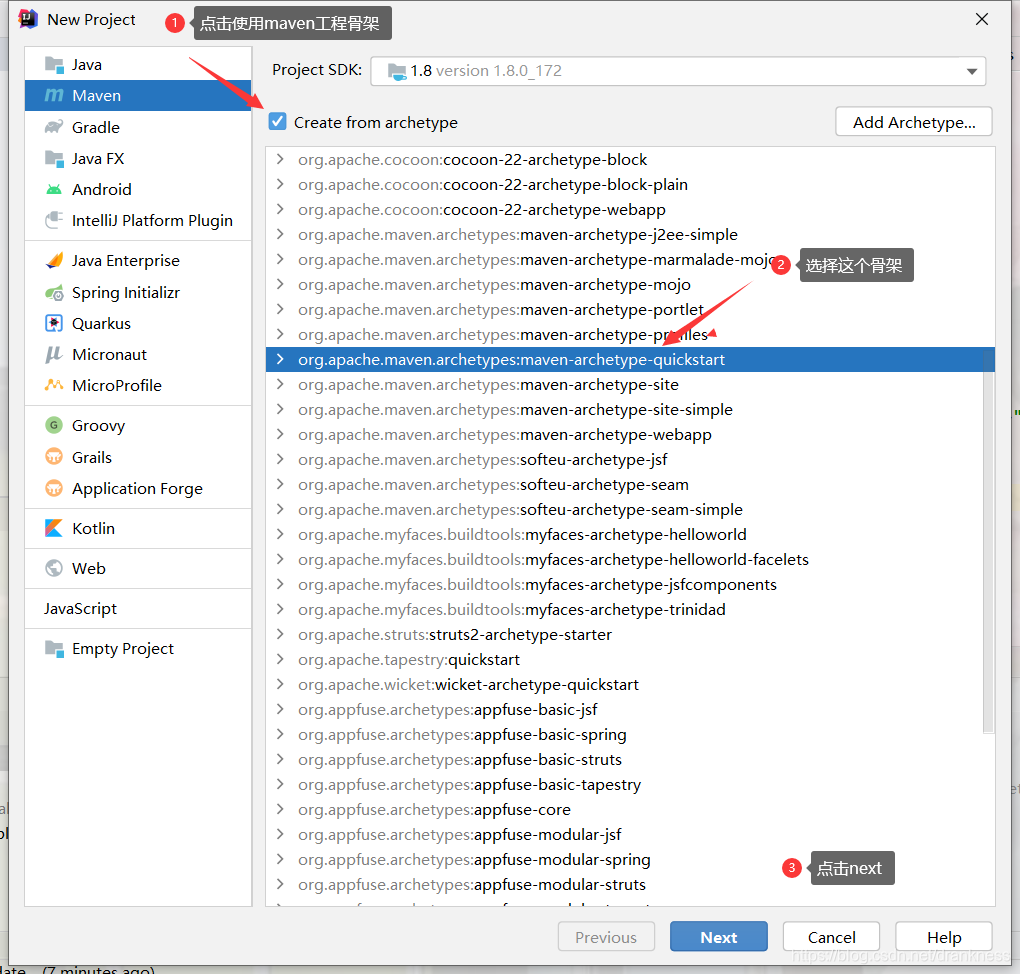
Task: Select myfaces-archetype-jsfcomponents row
Action: pyautogui.click(x=630, y=584)
